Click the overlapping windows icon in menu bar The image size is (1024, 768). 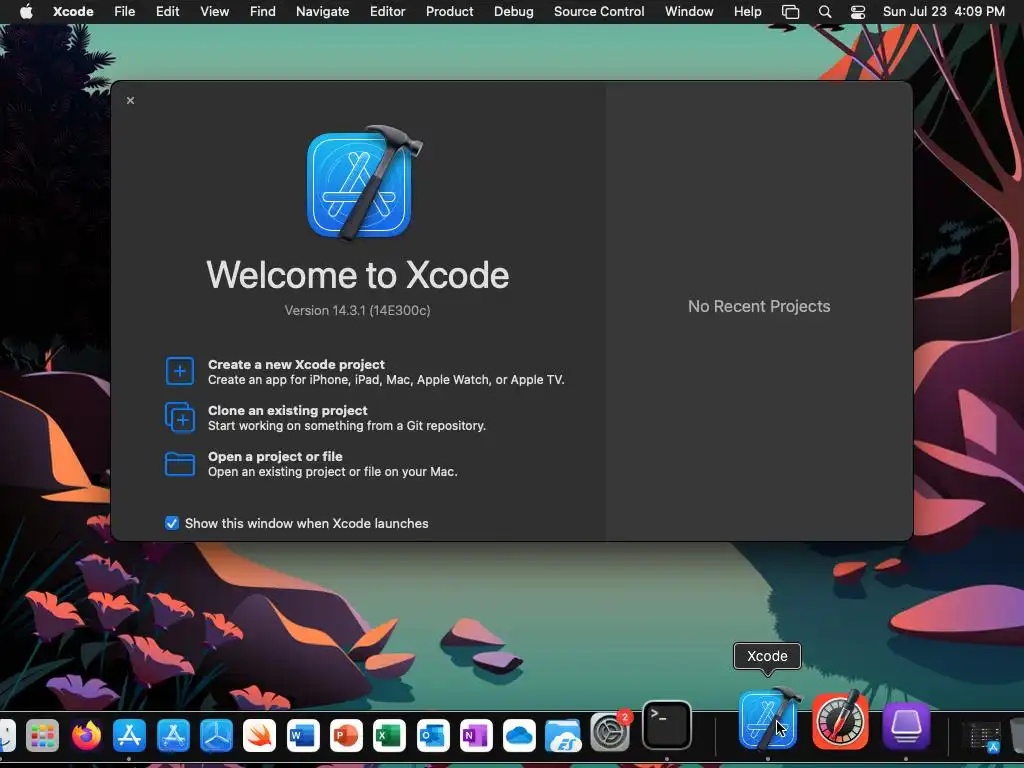[791, 12]
